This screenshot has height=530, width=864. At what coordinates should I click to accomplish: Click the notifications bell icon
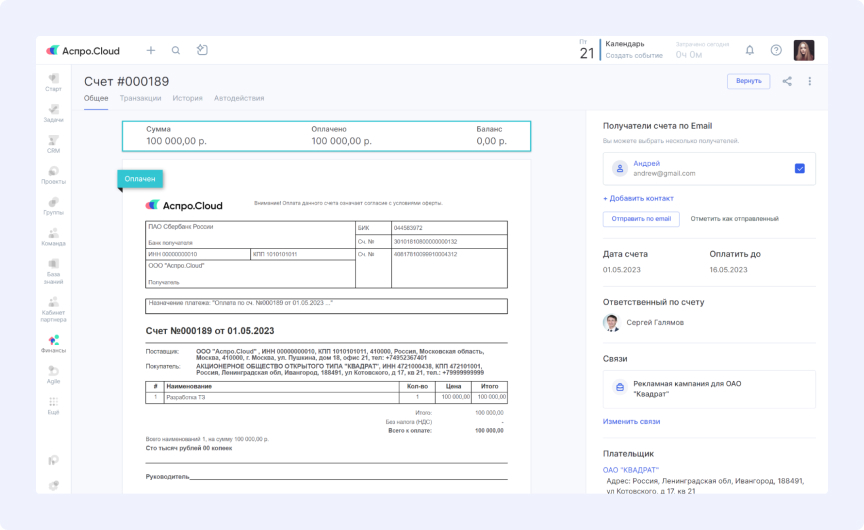coord(750,50)
